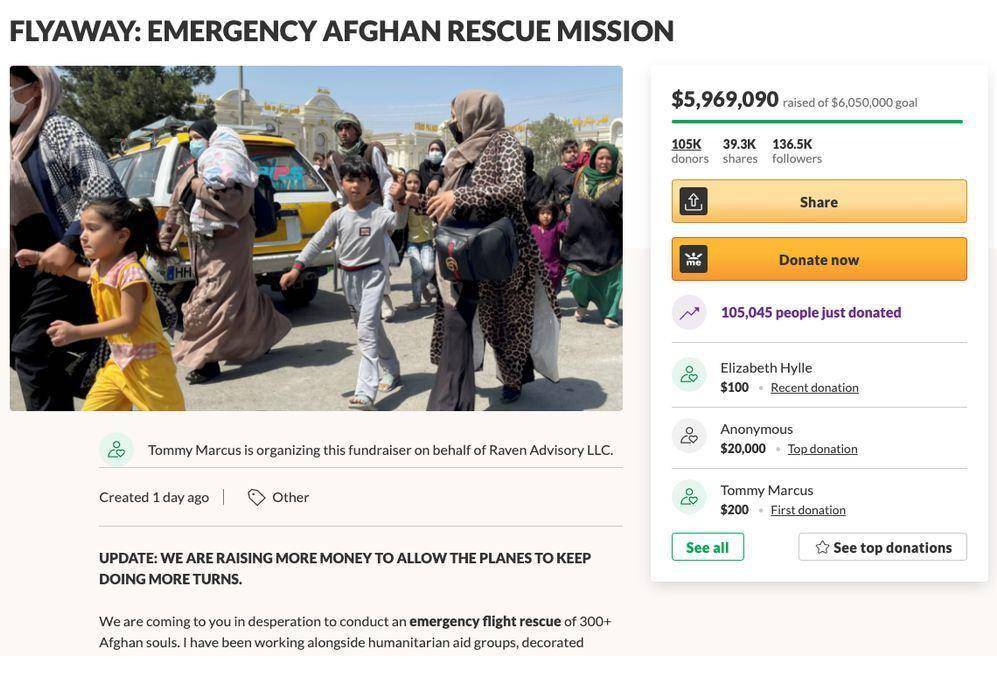Click the star icon in See top donations
This screenshot has height=673, width=997.
click(822, 547)
